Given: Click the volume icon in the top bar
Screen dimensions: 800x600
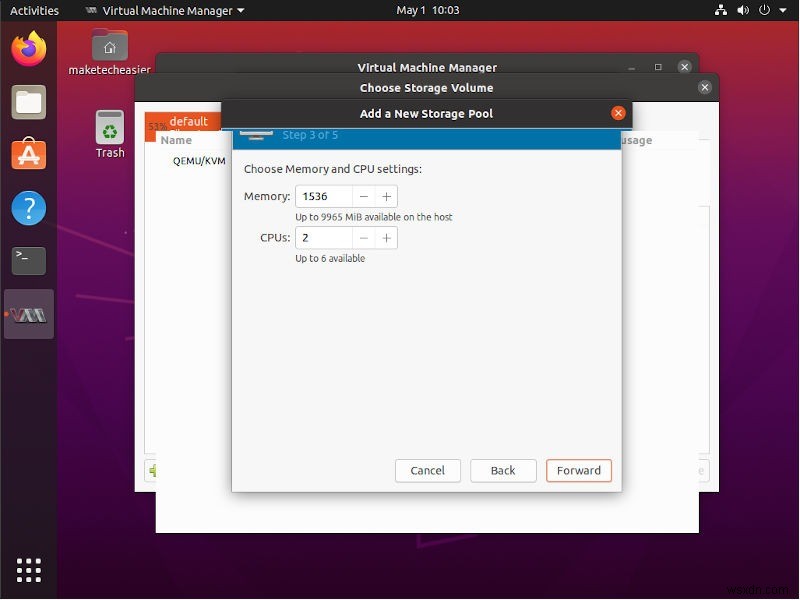Looking at the screenshot, I should point(742,10).
